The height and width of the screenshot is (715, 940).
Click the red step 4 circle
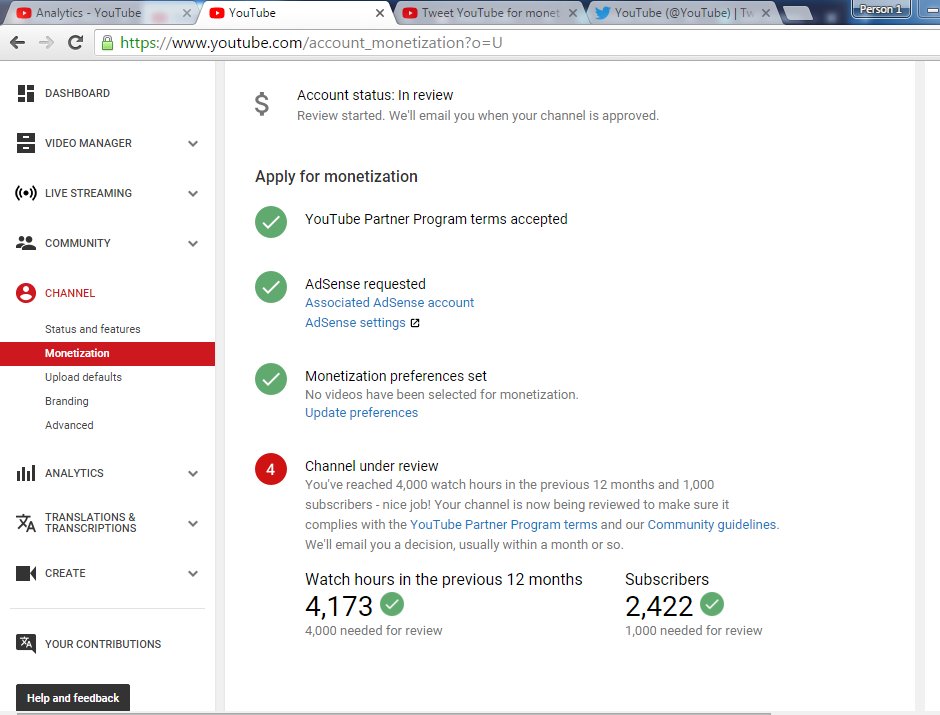(x=271, y=469)
